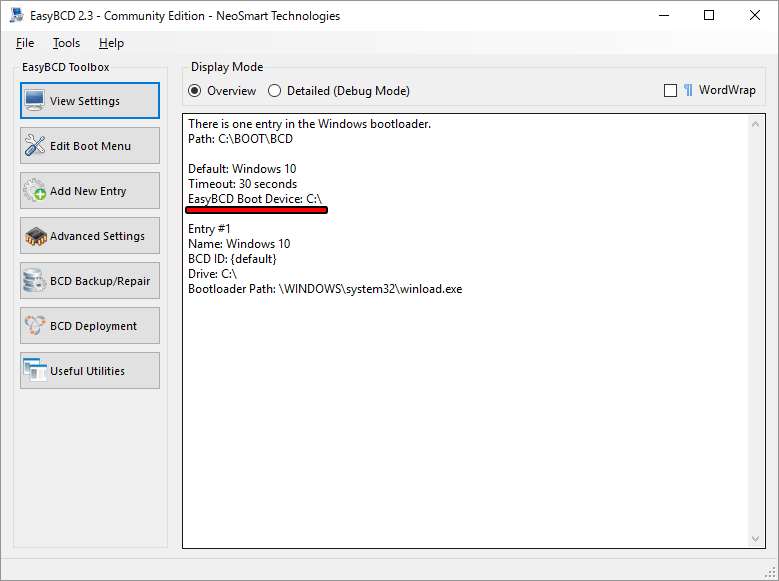Click the Advanced Settings chip icon
The width and height of the screenshot is (779, 581).
point(35,236)
